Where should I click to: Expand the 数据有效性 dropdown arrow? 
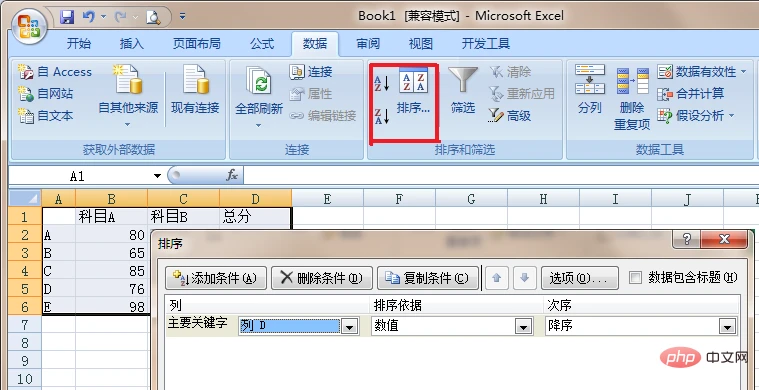[743, 72]
